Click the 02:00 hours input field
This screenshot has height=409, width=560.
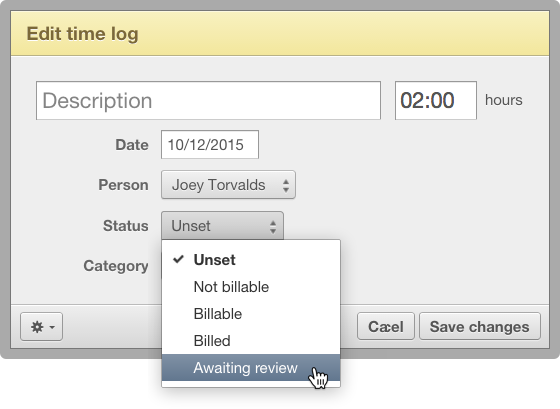point(436,100)
